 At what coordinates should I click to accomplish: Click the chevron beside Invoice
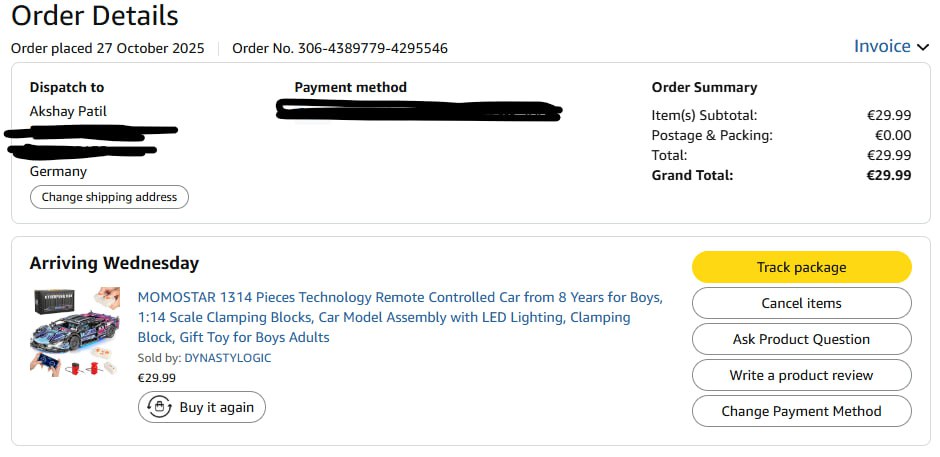coord(922,47)
